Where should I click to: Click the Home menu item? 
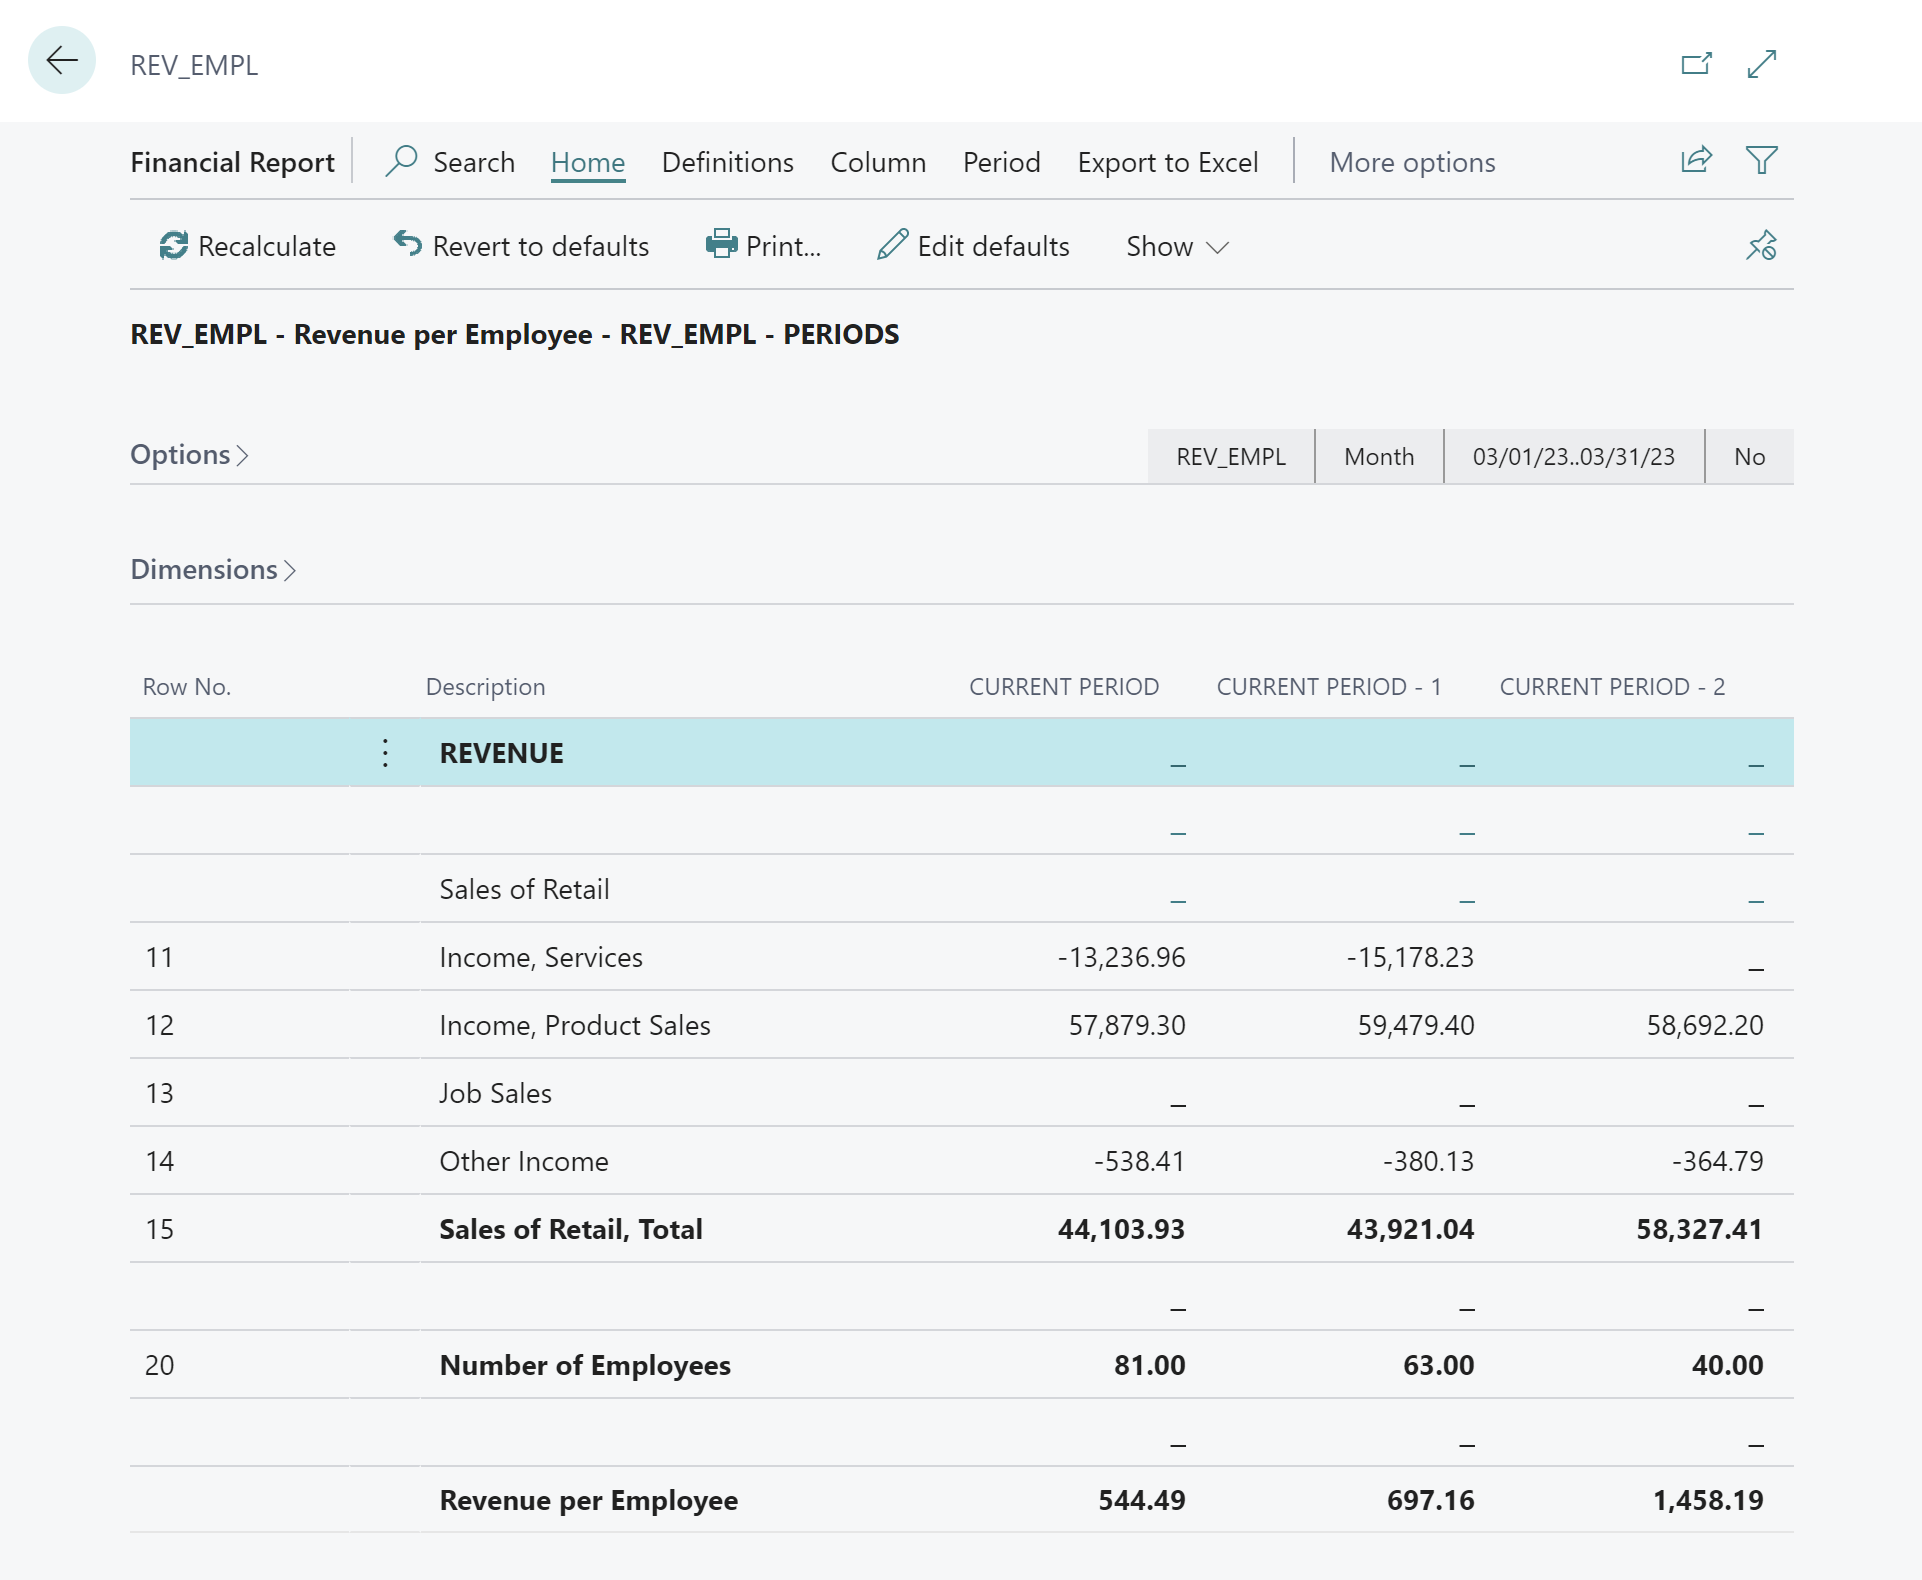(x=587, y=161)
